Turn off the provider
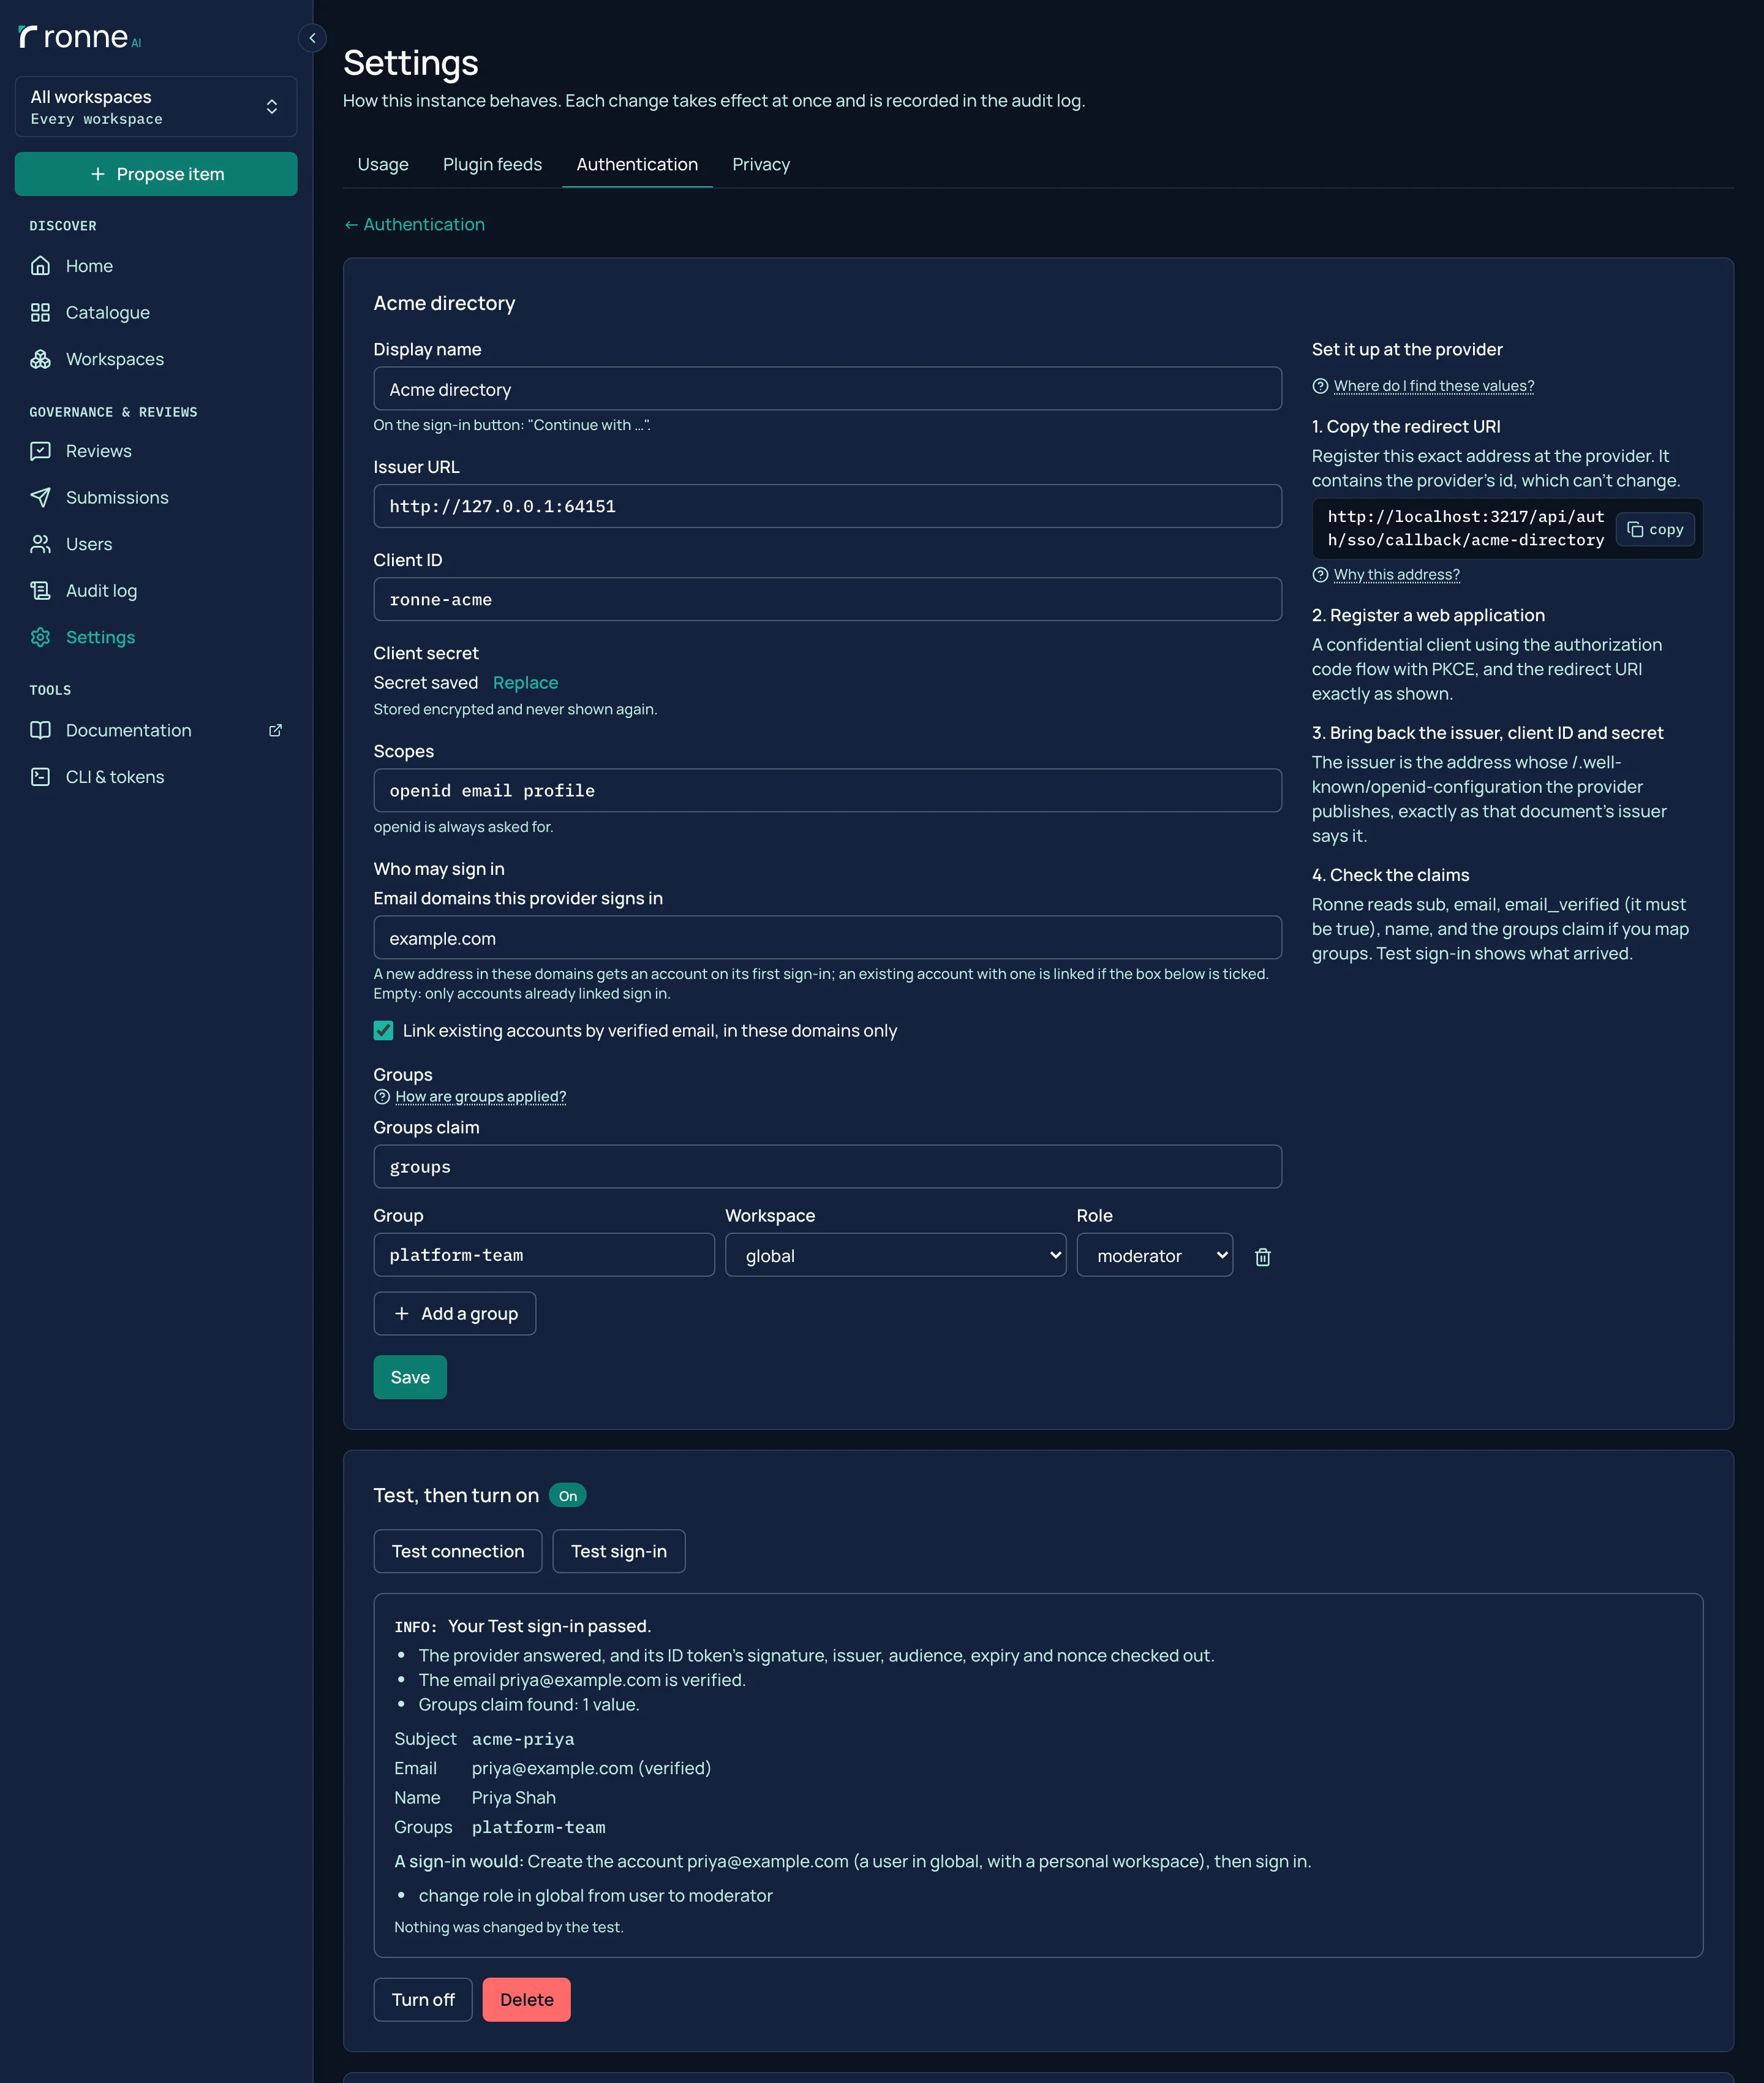Image resolution: width=1764 pixels, height=2083 pixels. pyautogui.click(x=422, y=1999)
